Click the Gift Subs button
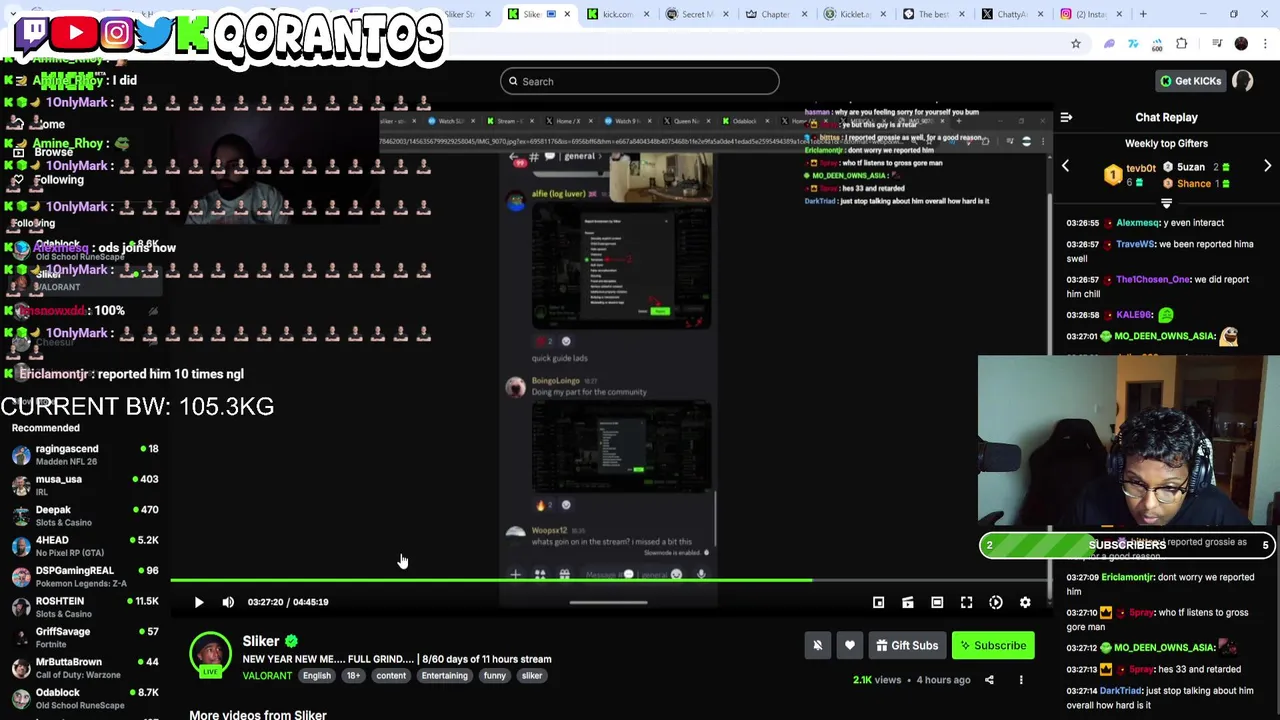 pos(907,645)
